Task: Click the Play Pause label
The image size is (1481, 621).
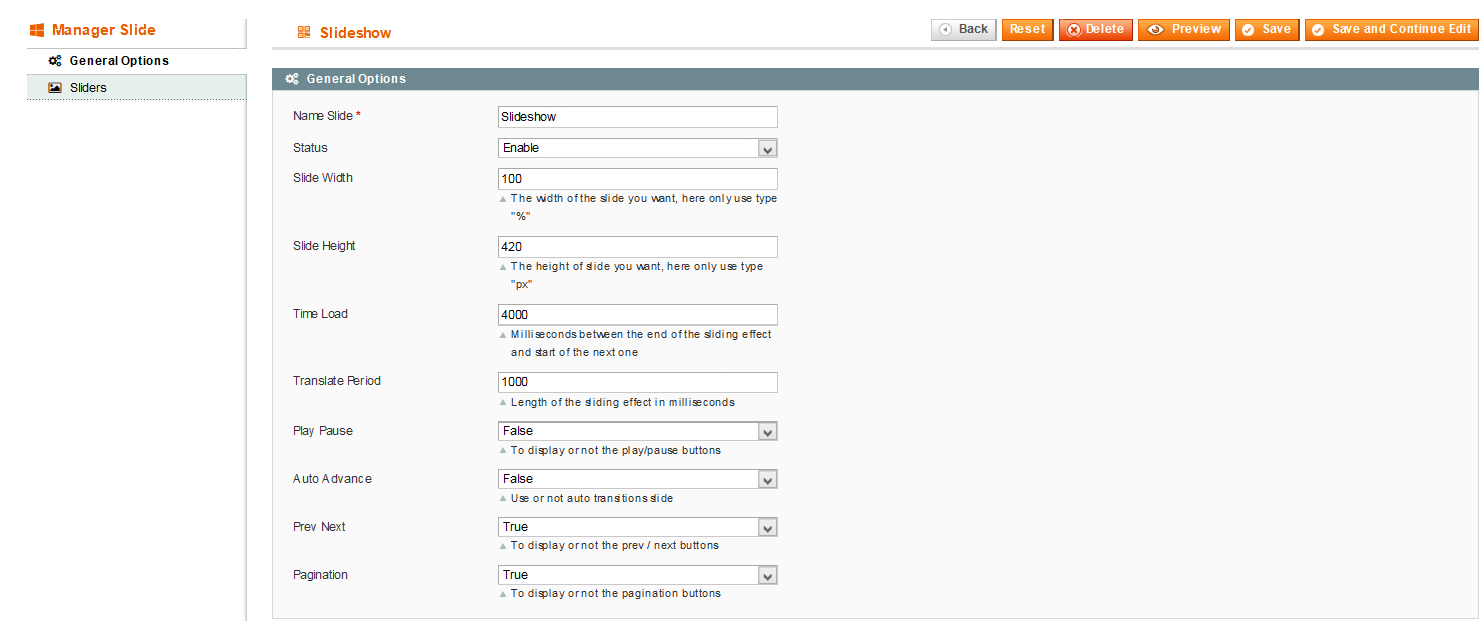Action: coord(323,431)
